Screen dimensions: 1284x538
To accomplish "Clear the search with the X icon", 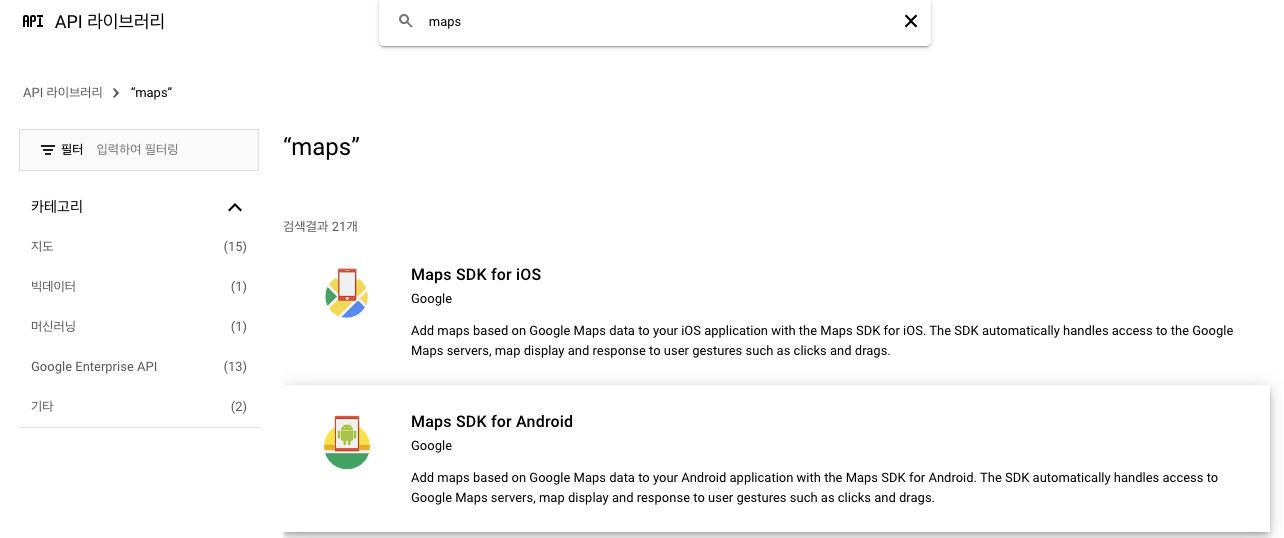I will (911, 21).
